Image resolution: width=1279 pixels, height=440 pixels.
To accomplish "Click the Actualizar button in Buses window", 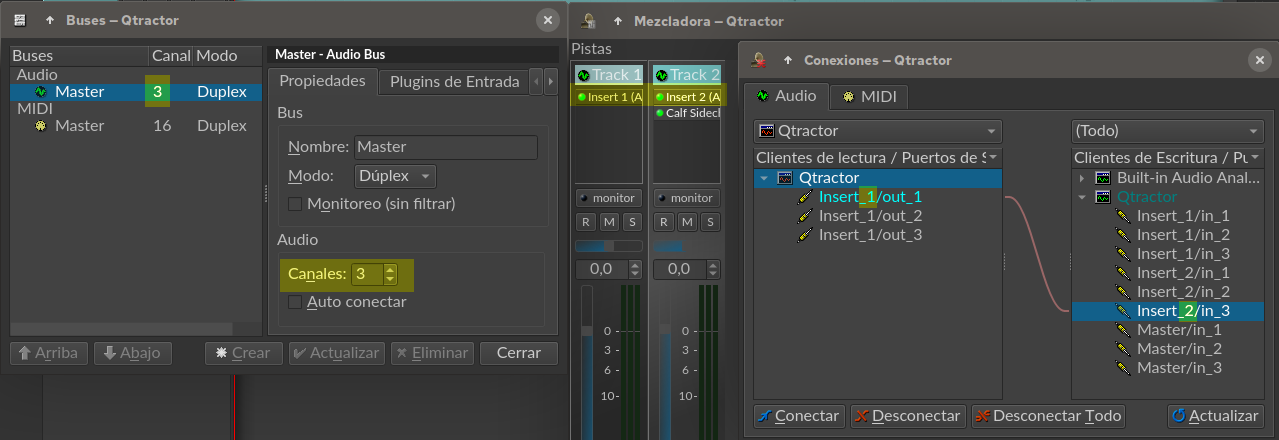I will pos(336,353).
